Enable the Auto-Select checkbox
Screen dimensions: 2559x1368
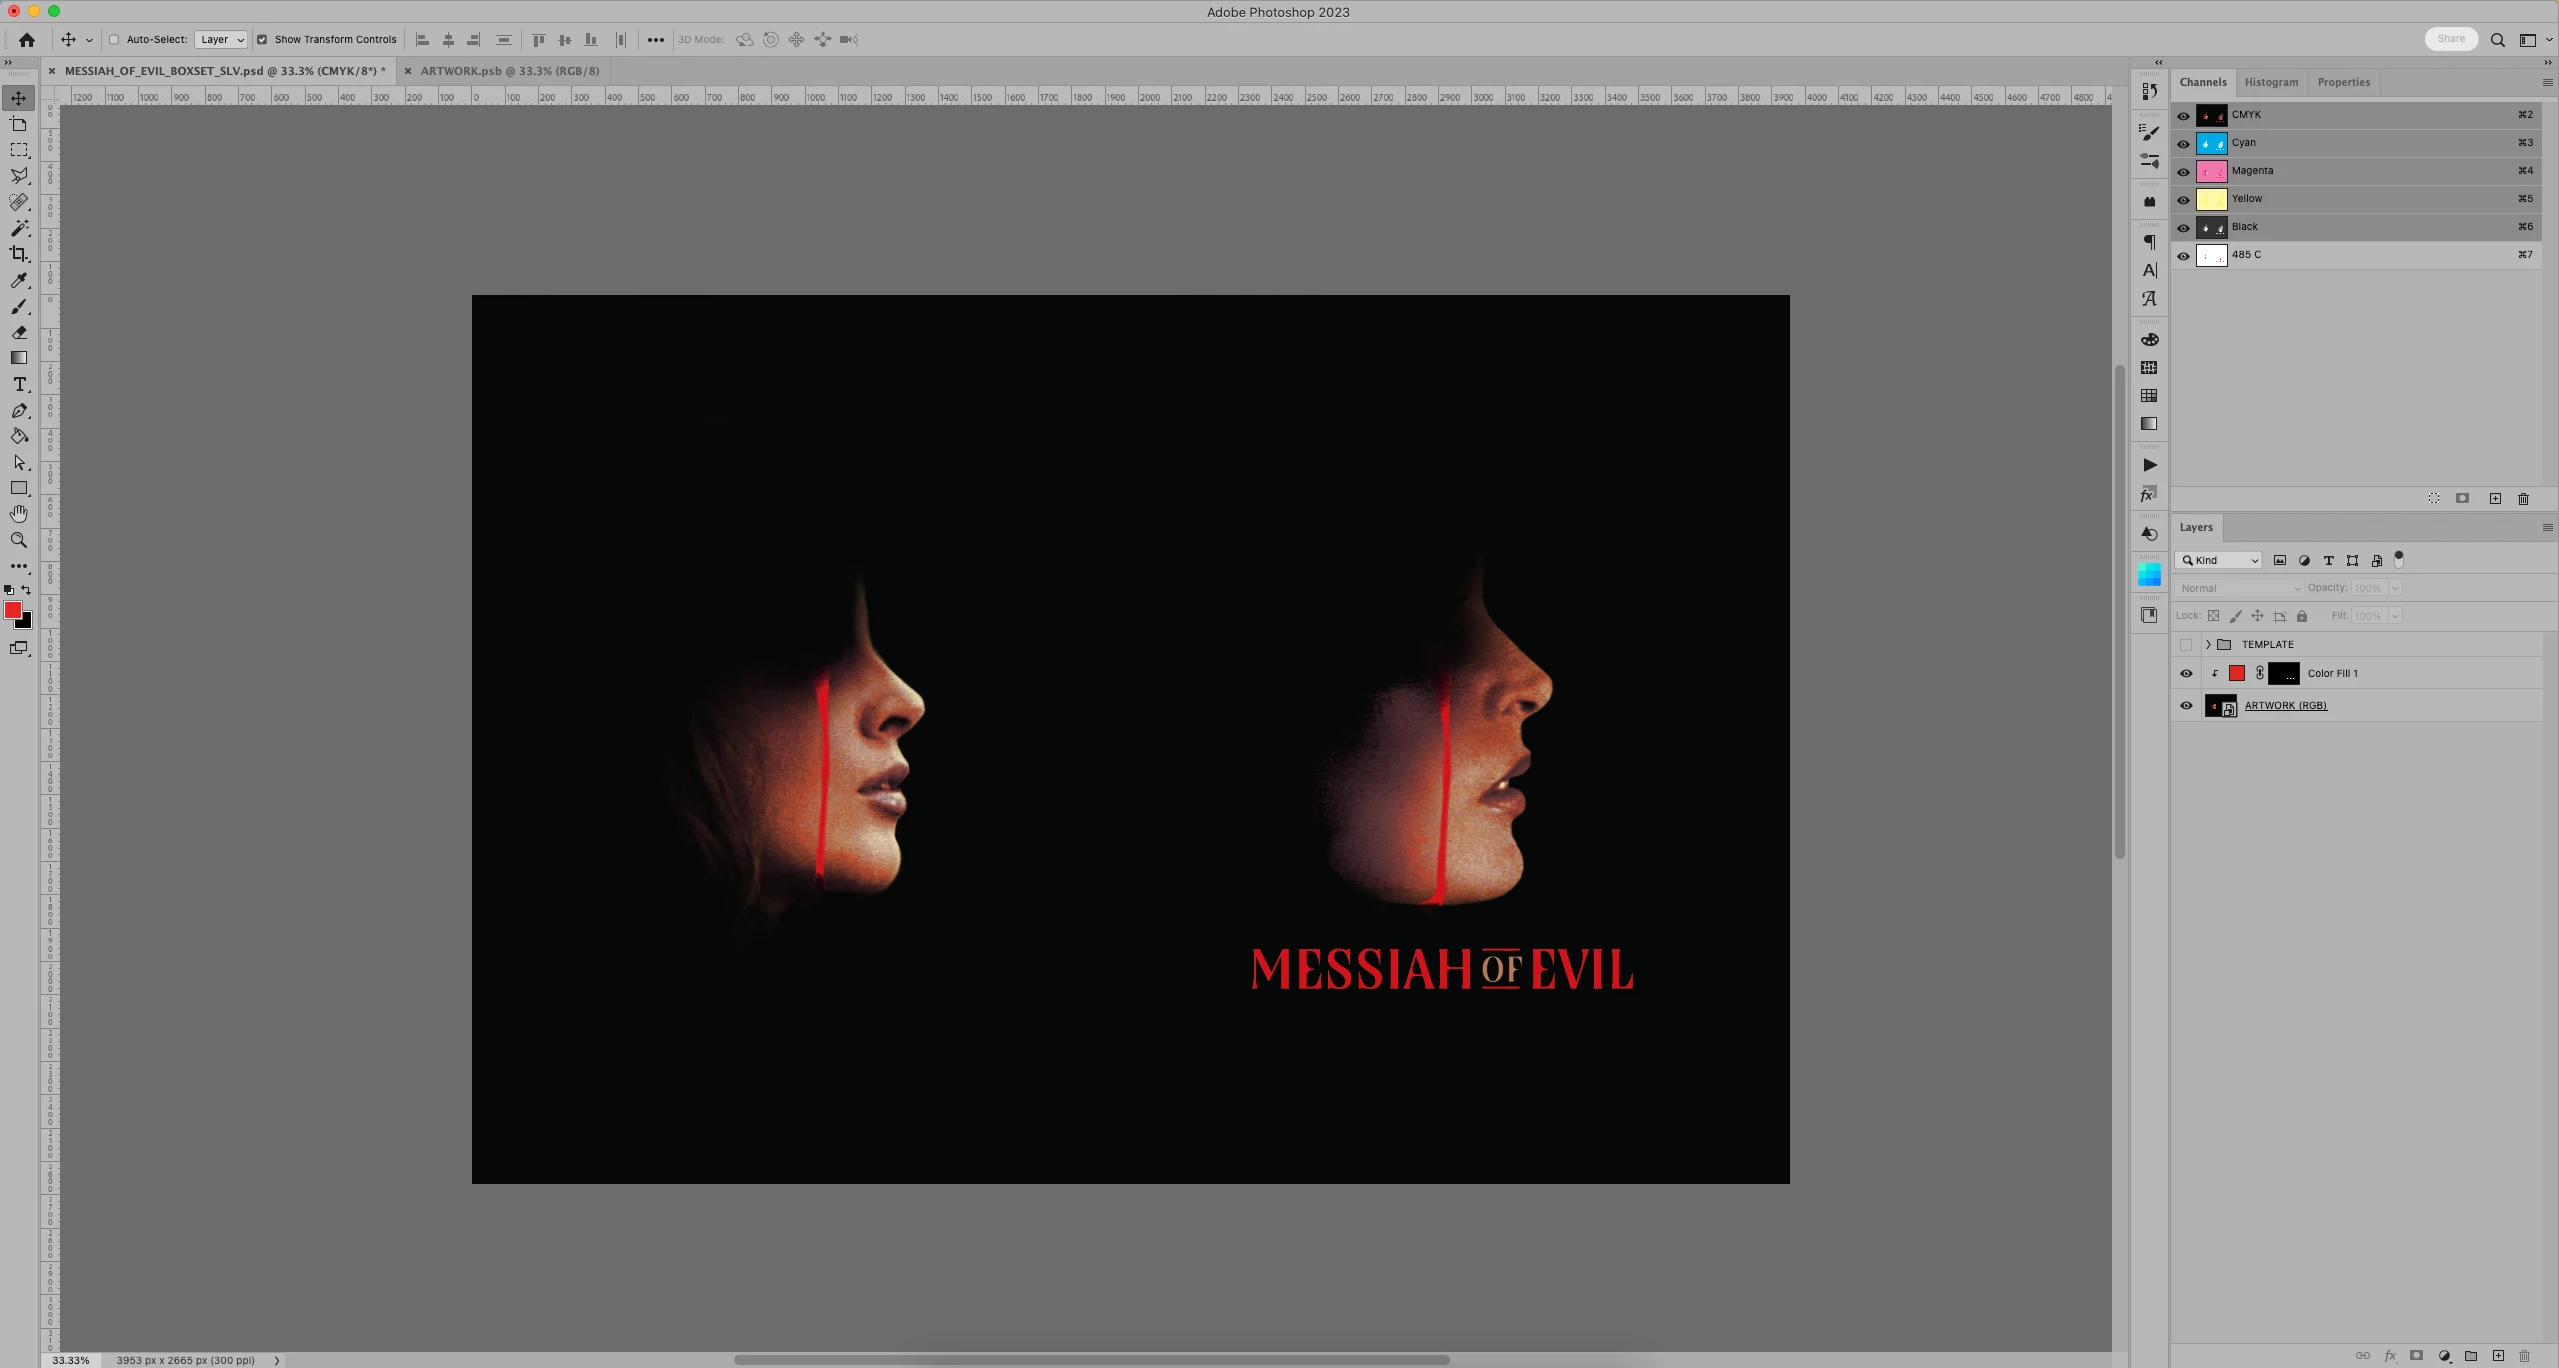[114, 40]
